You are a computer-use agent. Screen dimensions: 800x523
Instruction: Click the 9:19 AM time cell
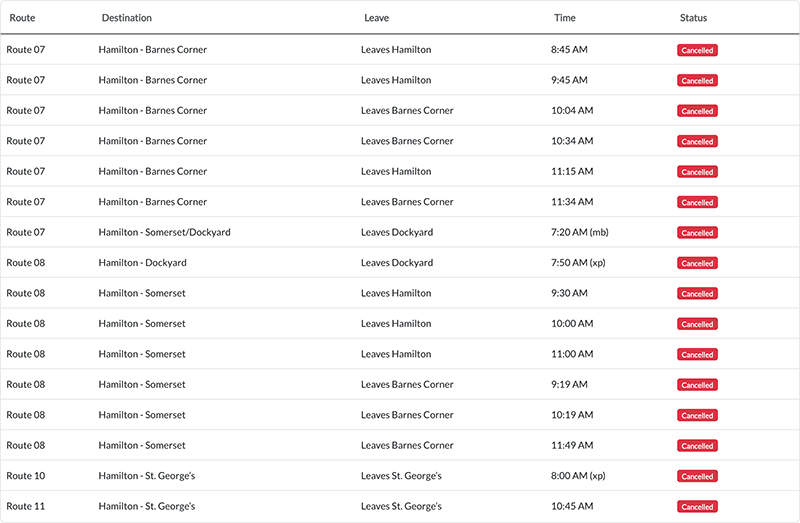point(569,385)
